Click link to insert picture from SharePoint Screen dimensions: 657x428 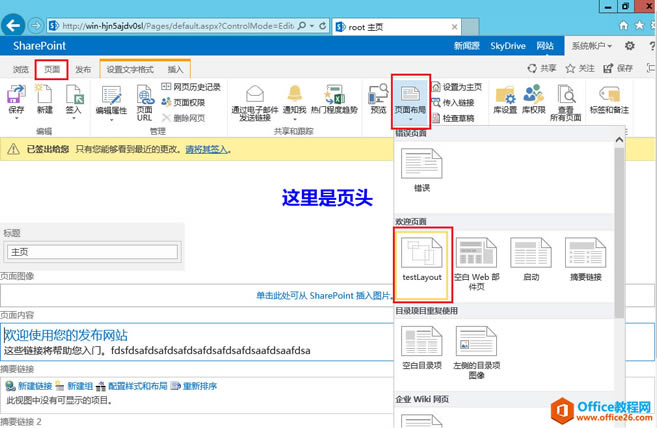pyautogui.click(x=324, y=296)
